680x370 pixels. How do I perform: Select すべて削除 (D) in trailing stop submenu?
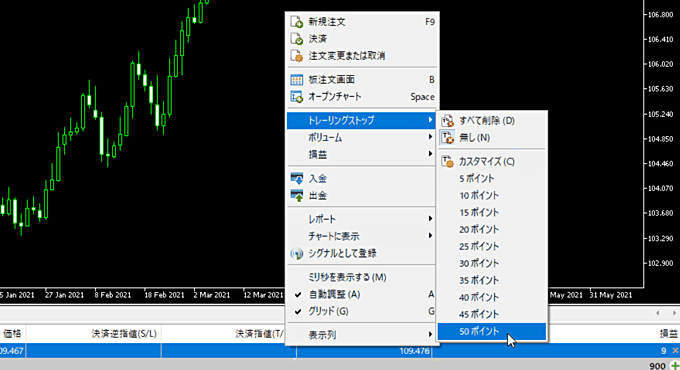(492, 121)
